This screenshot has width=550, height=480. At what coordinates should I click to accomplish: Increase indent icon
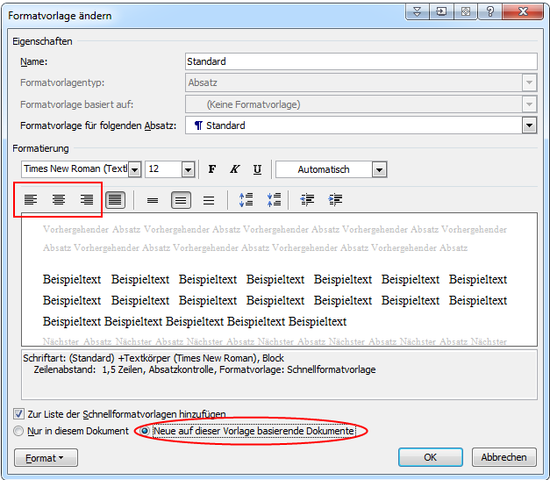[335, 200]
